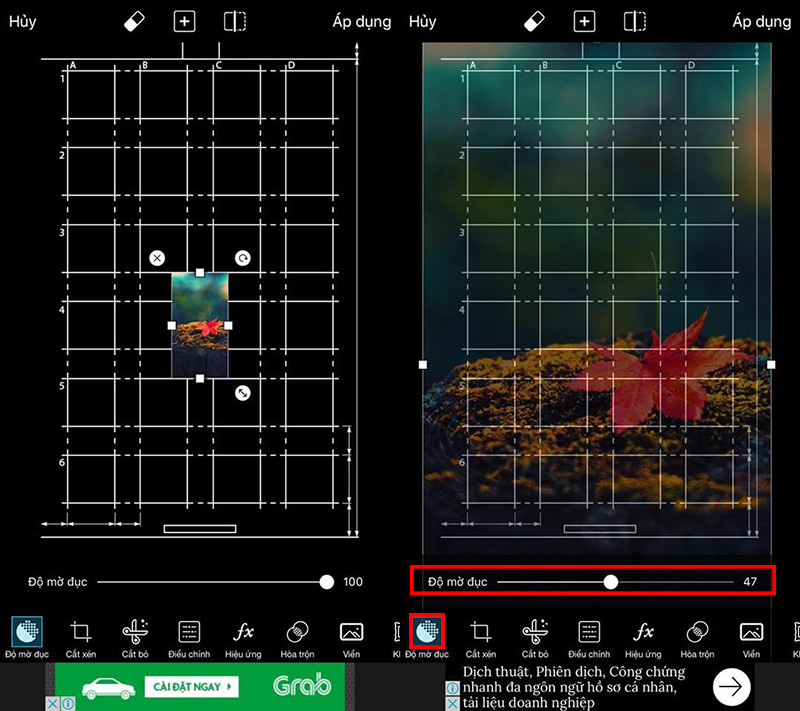Close the Grab ad with X icon
Image resolution: width=800 pixels, height=711 pixels.
coord(52,704)
